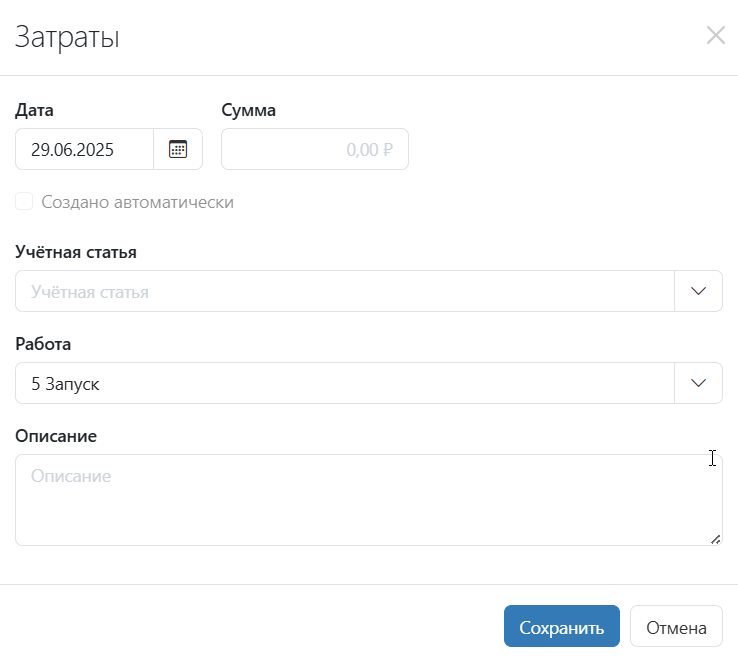Focus the Сумма amount field
This screenshot has width=738, height=666.
click(x=315, y=149)
